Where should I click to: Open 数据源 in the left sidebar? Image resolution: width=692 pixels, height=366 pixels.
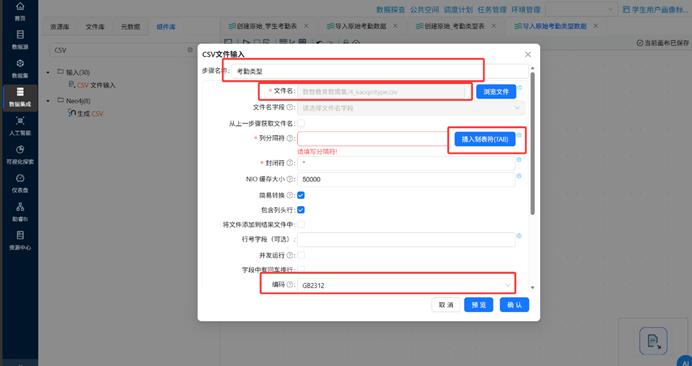click(20, 39)
